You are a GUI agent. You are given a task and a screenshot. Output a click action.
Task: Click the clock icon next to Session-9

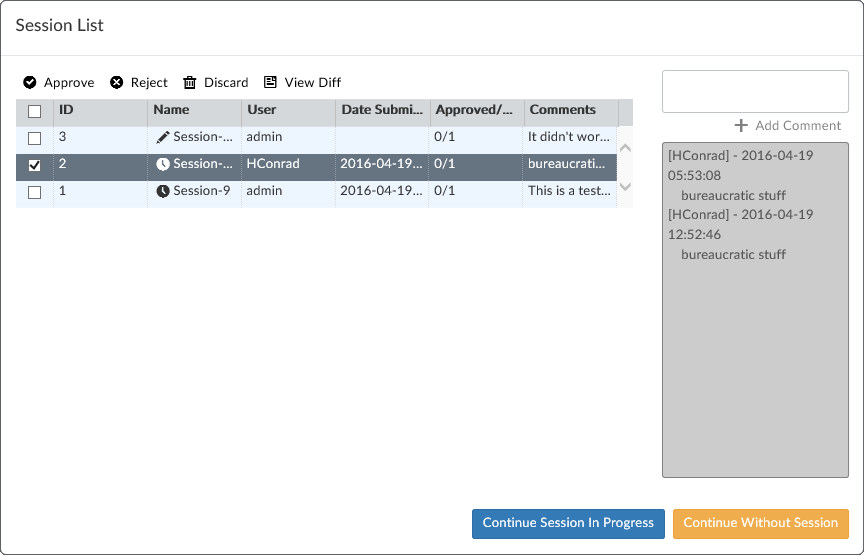(x=163, y=191)
